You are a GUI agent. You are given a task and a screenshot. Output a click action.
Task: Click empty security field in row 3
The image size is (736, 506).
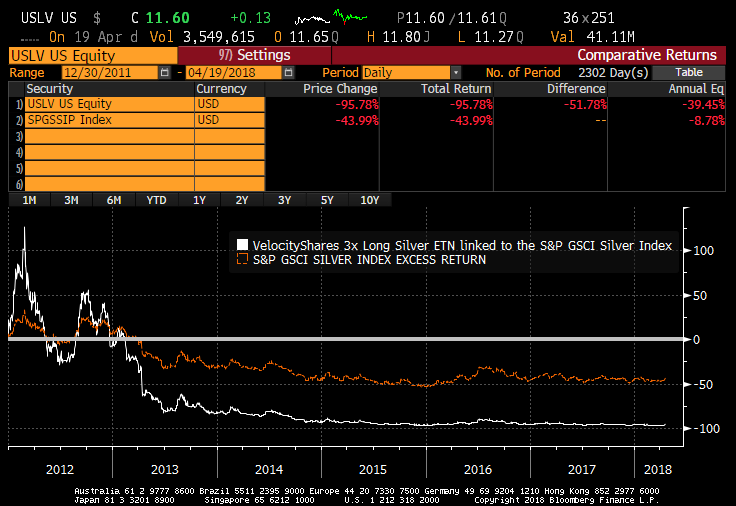pyautogui.click(x=109, y=136)
